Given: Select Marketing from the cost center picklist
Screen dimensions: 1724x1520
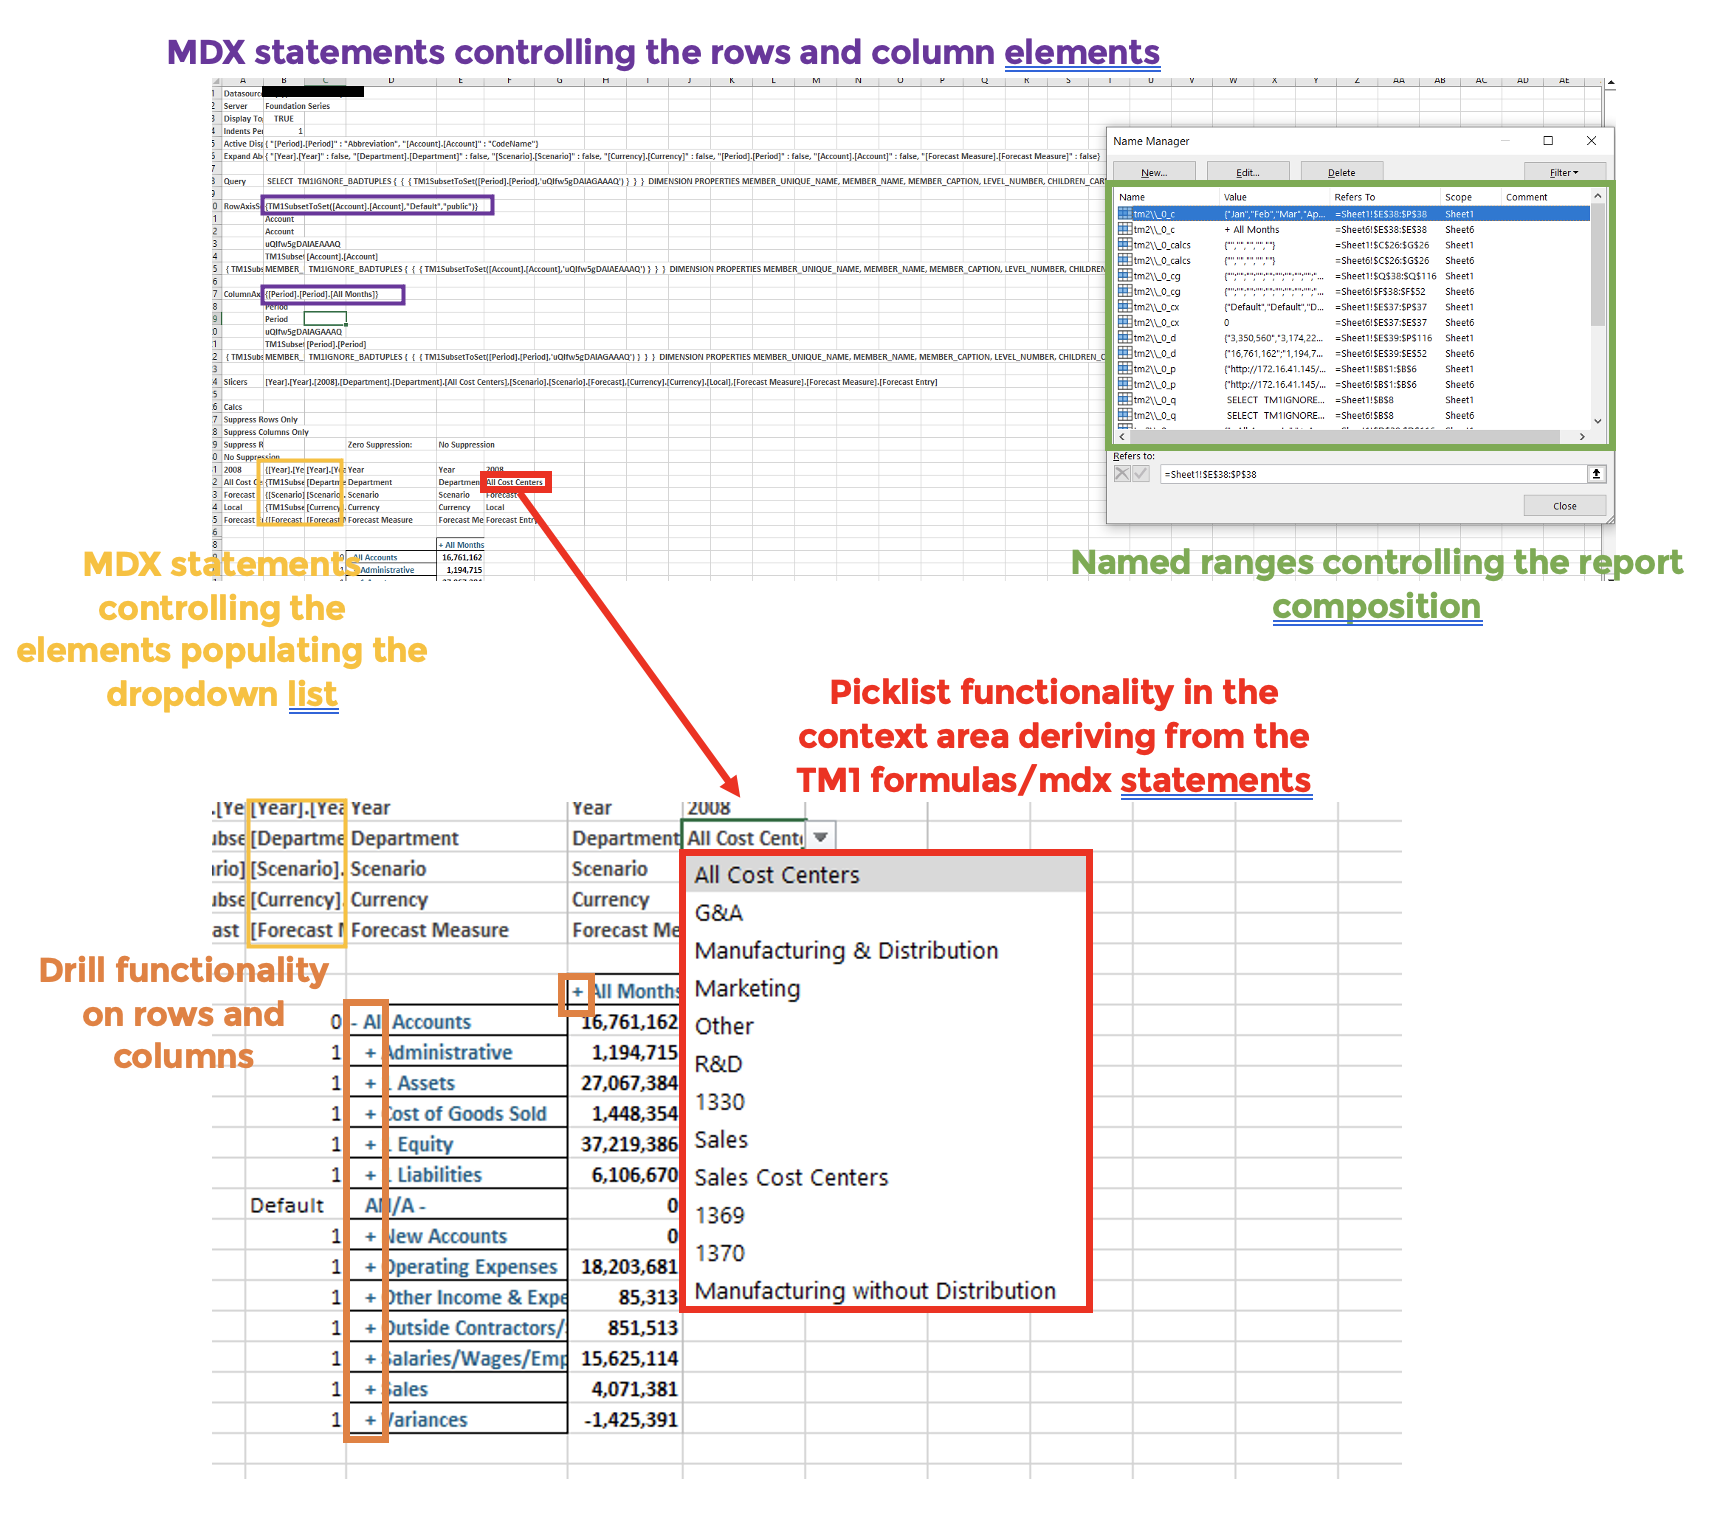Looking at the screenshot, I should [747, 989].
